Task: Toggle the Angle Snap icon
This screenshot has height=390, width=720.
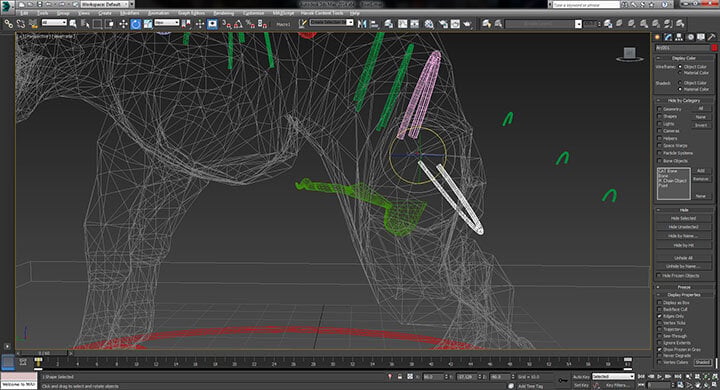Action: (238, 24)
